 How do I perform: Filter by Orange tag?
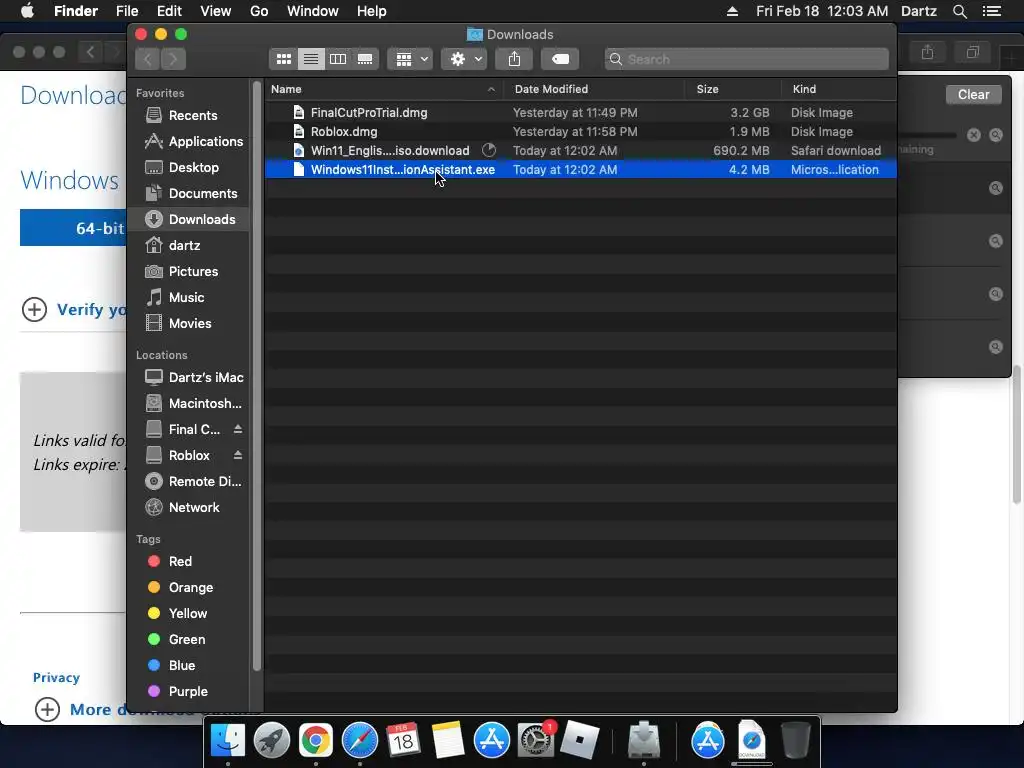point(191,588)
